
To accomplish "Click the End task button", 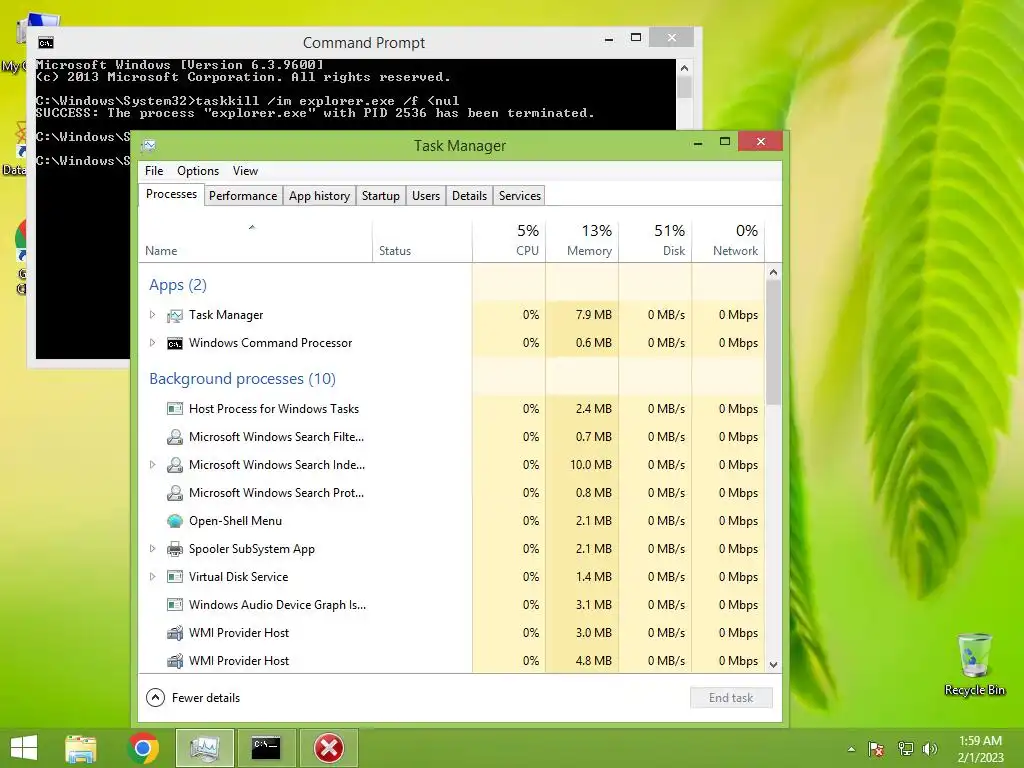I will (x=731, y=697).
